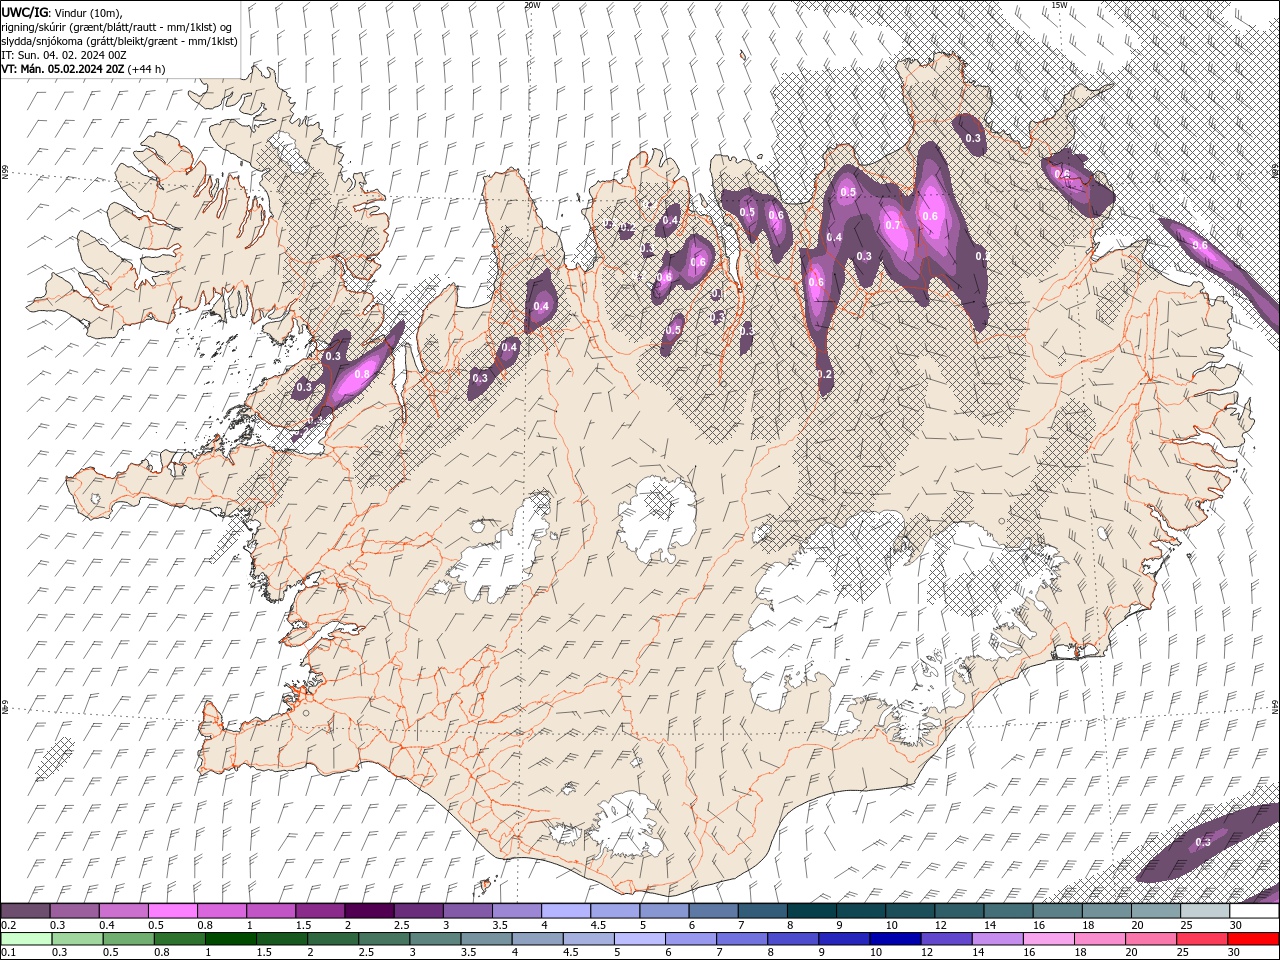Pick lower legend swatch between 0.5 and 0.8
Image resolution: width=1280 pixels, height=960 pixels.
pos(129,939)
